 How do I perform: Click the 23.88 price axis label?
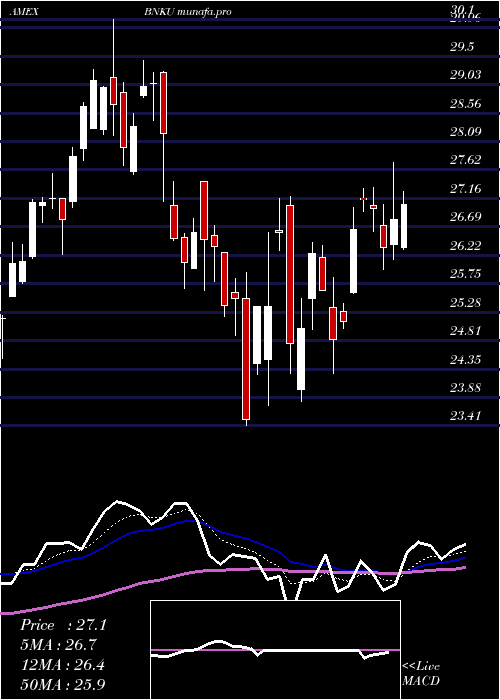465,388
